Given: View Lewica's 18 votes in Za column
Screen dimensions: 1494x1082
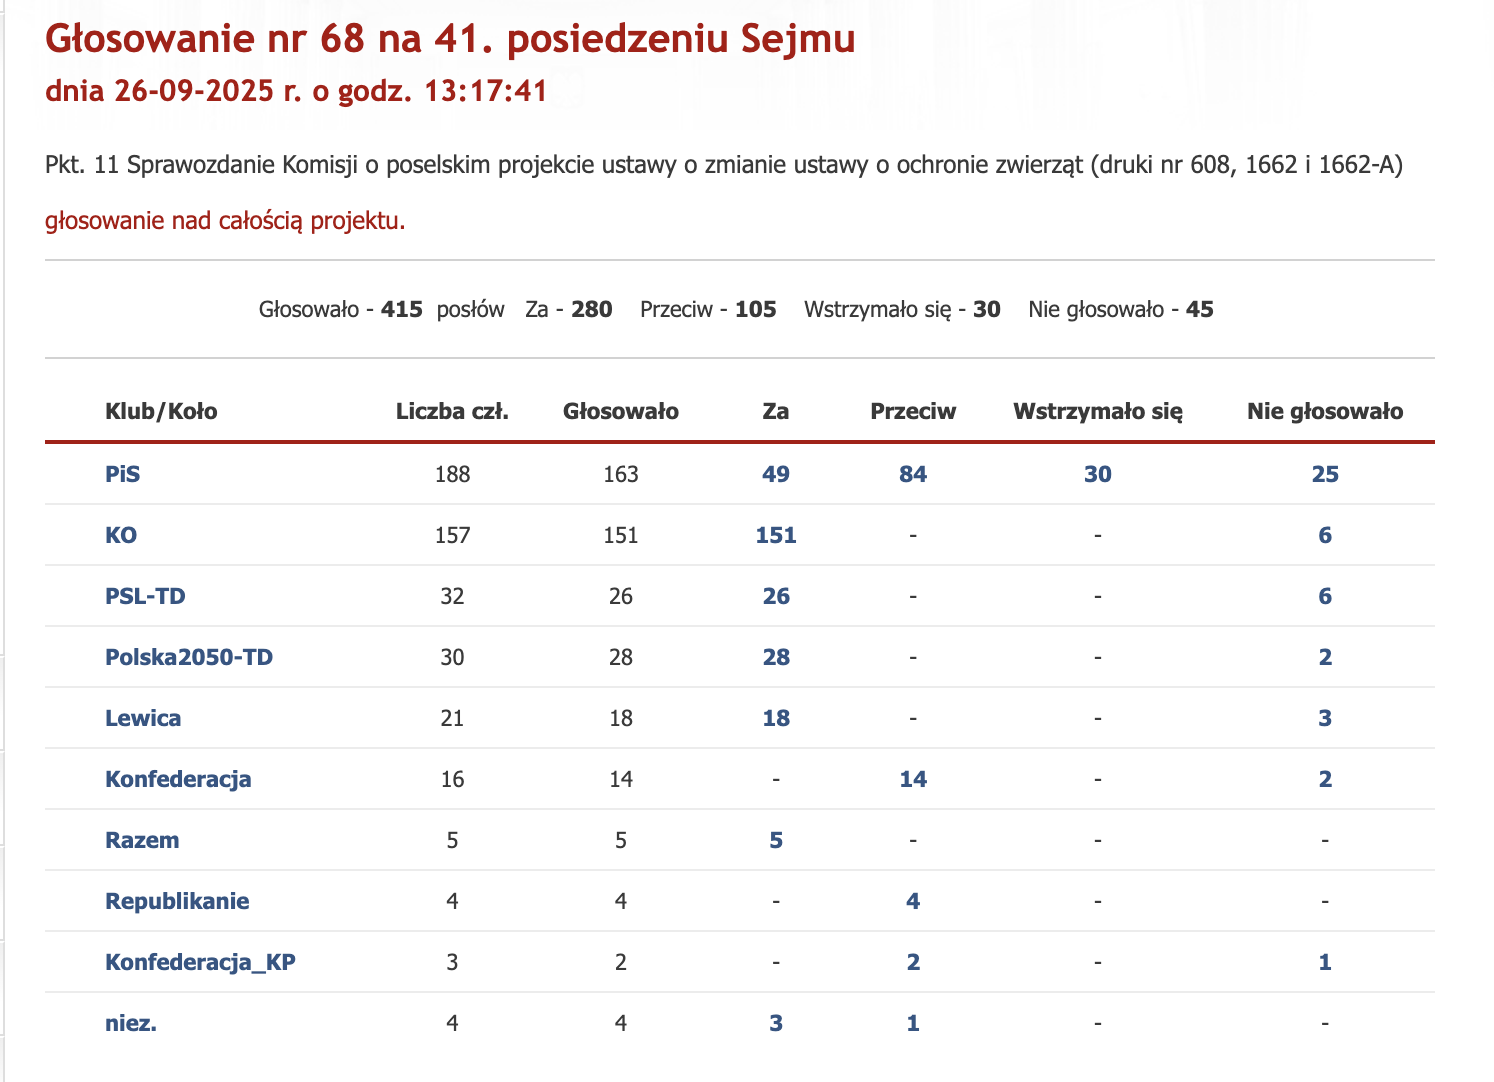Looking at the screenshot, I should [x=776, y=718].
